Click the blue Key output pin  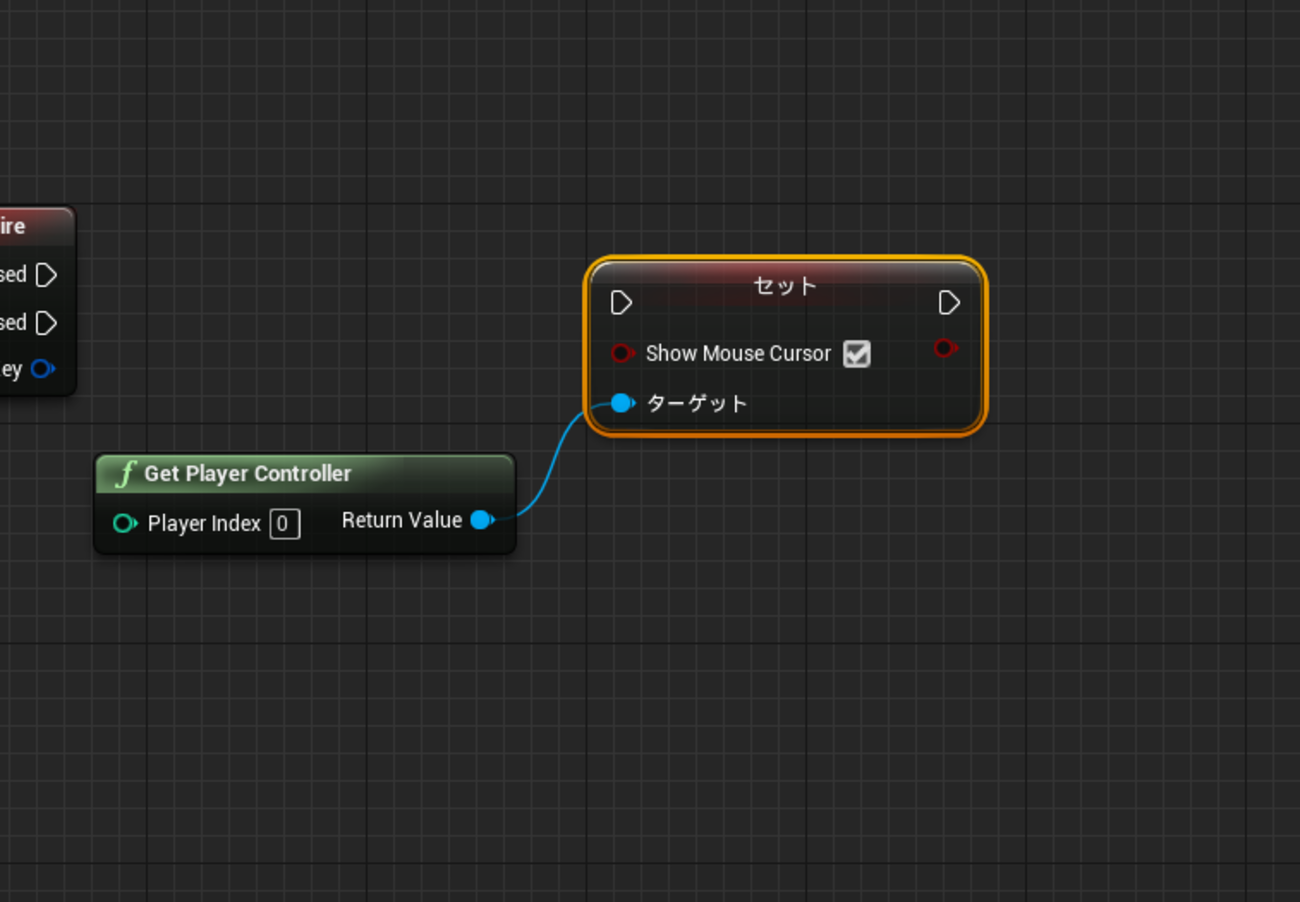(43, 369)
